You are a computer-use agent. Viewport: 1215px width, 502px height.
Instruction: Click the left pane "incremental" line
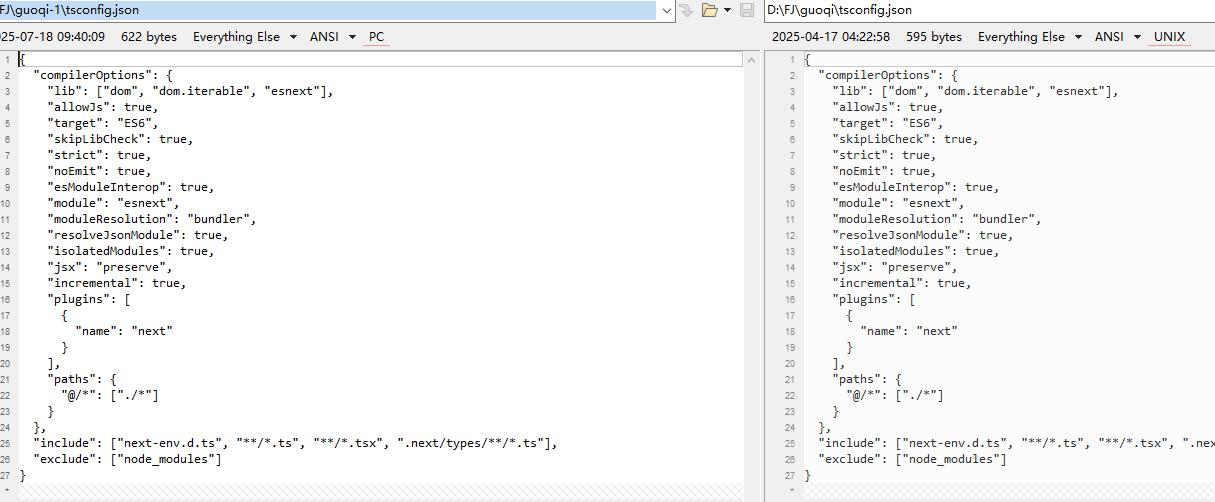[x=117, y=283]
